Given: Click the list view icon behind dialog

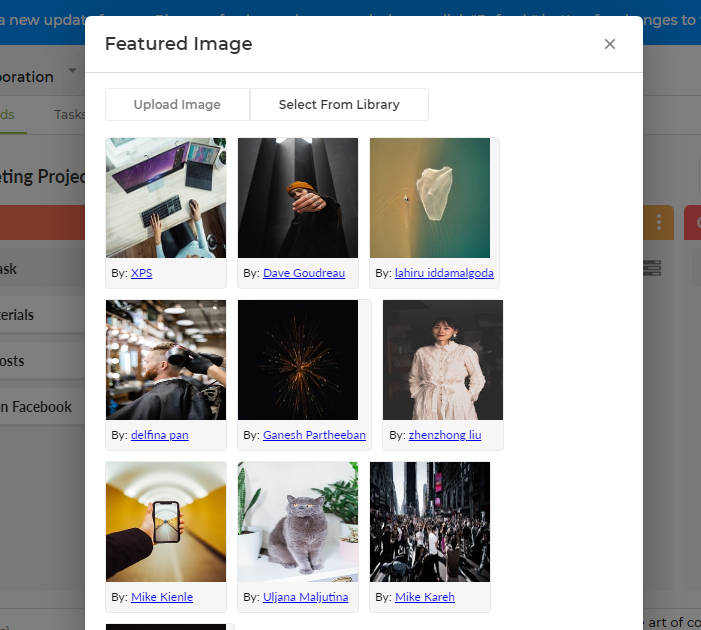Looking at the screenshot, I should (x=652, y=268).
